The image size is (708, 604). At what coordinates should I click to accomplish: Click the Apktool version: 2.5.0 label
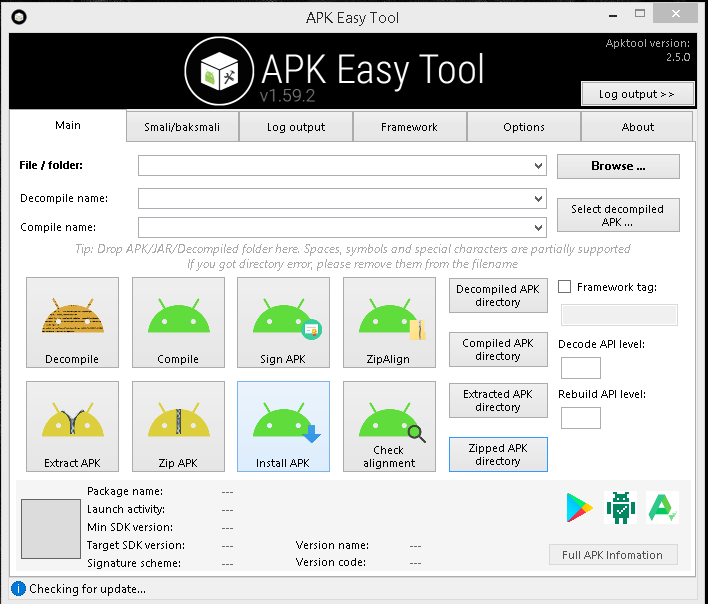click(x=647, y=50)
